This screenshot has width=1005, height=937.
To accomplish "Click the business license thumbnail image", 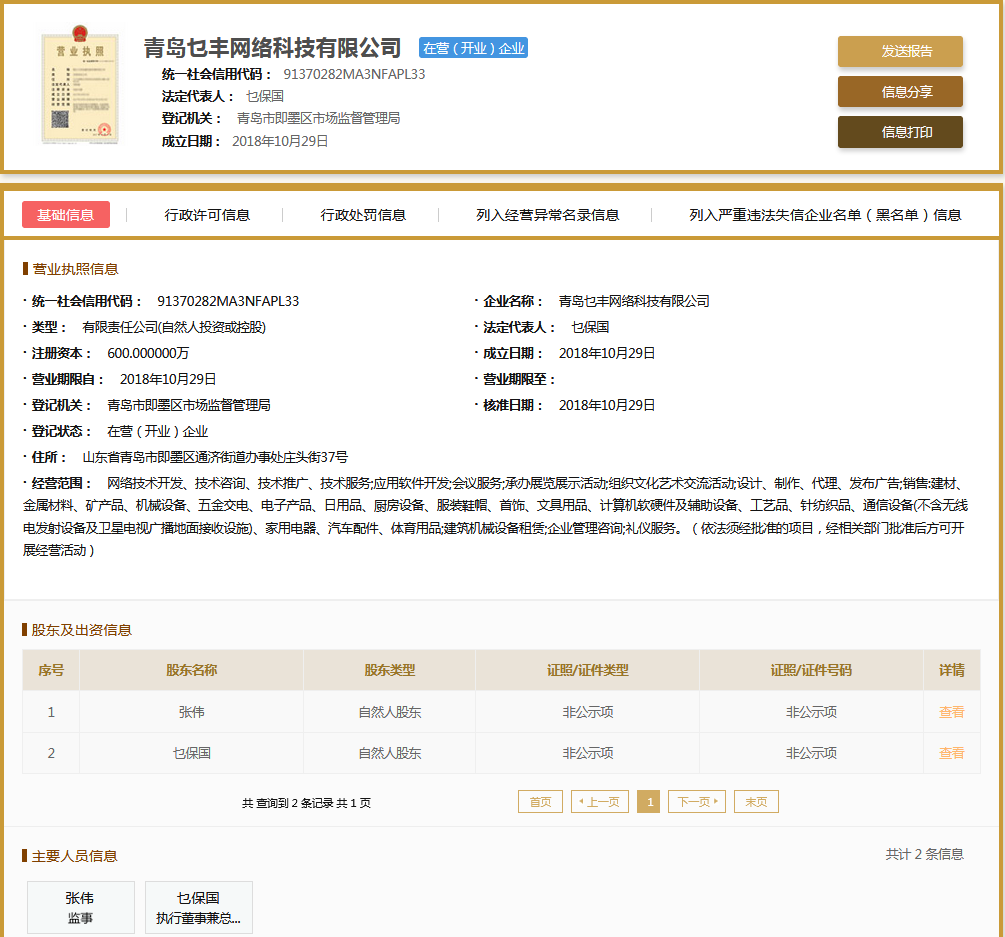I will click(79, 88).
